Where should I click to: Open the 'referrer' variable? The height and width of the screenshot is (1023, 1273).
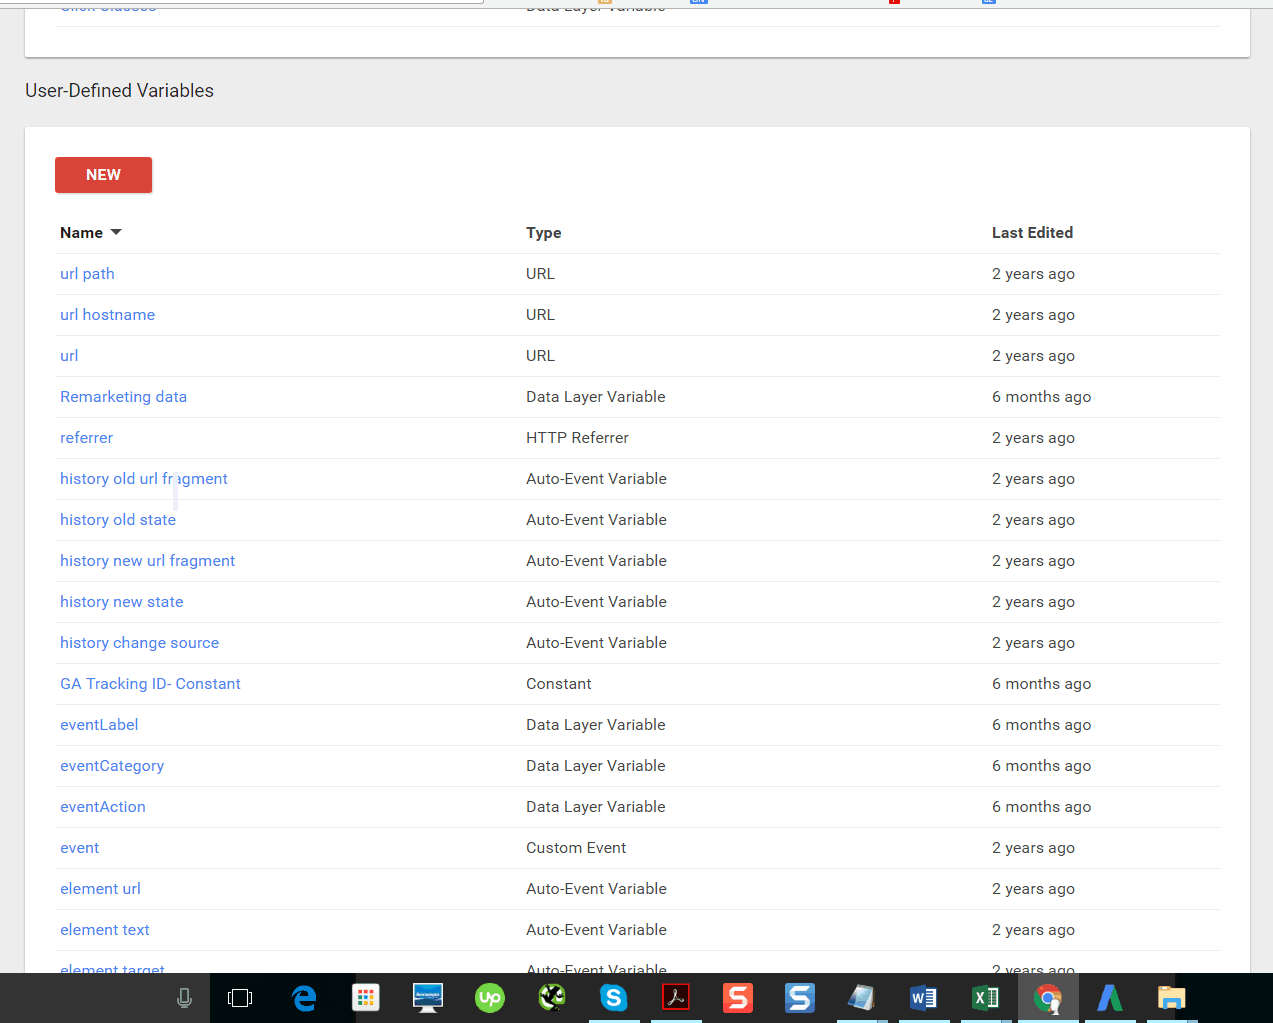click(x=86, y=438)
